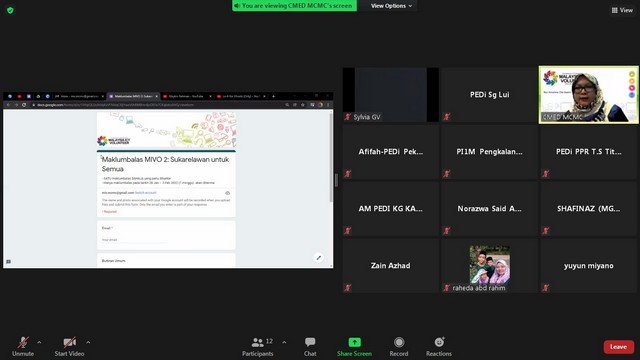
Task: Open the Reactions menu
Action: (439, 347)
